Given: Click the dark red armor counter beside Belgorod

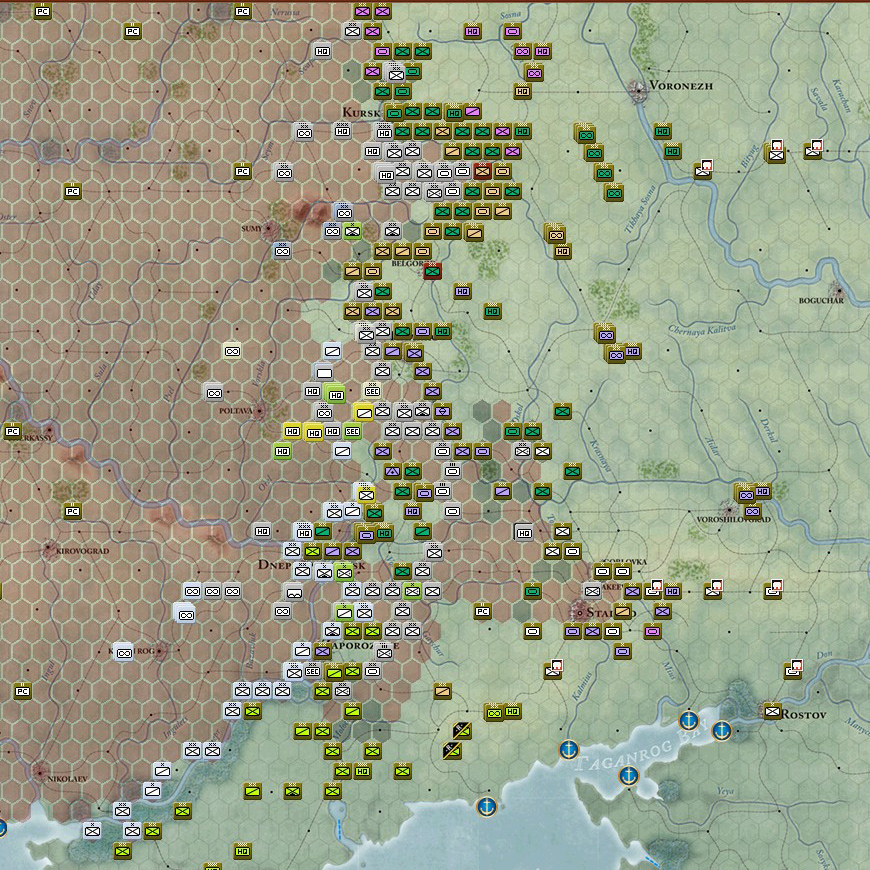Looking at the screenshot, I should (432, 271).
